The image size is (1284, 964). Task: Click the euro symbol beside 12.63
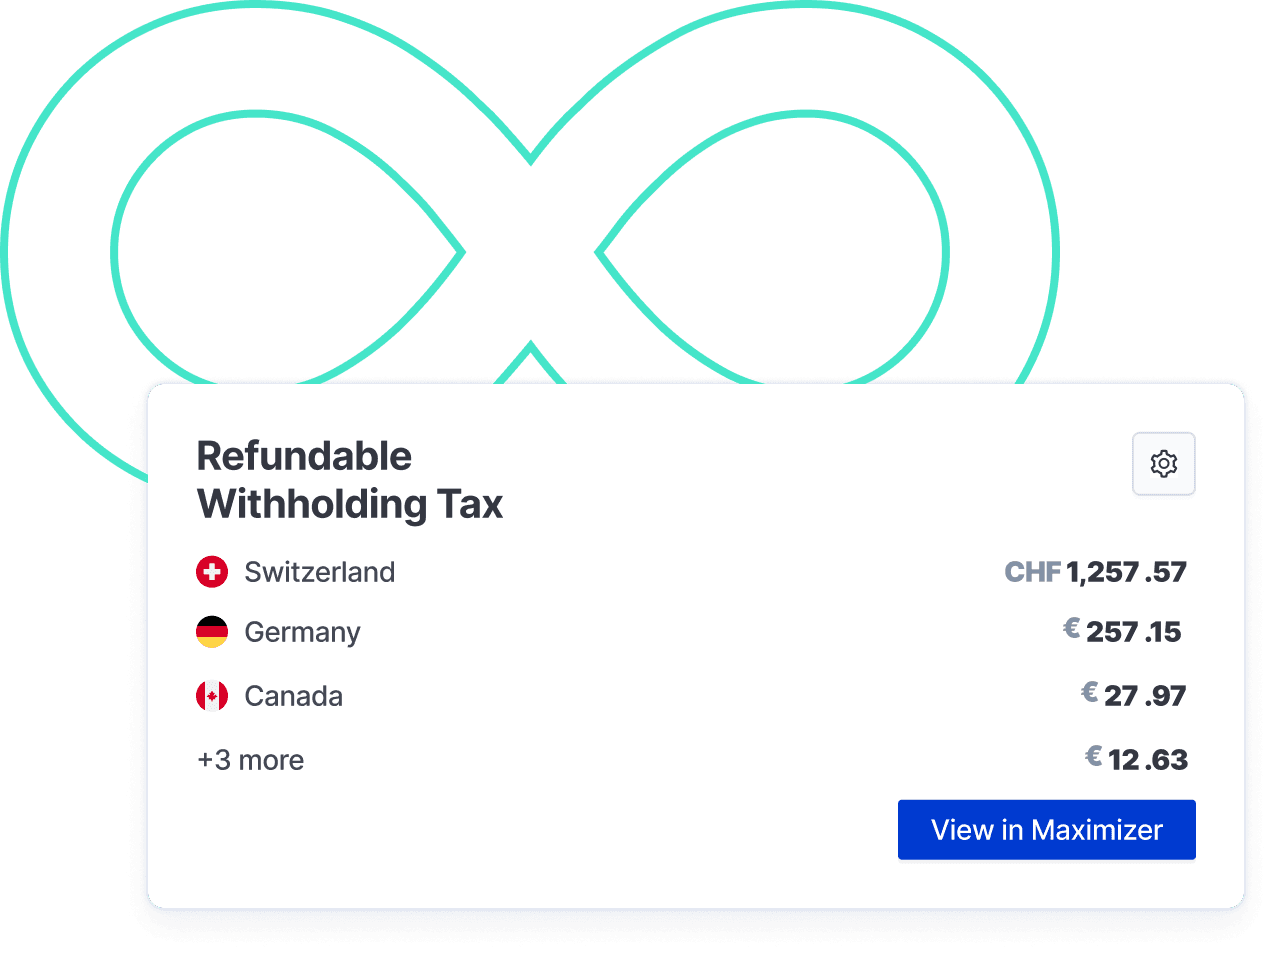(1093, 757)
